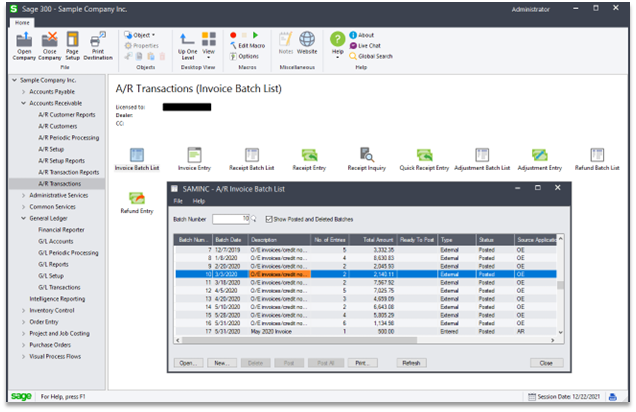Toggle Show Posted and Deleted Batches checkbox
Viewport: 636px width, 412px height.
[x=269, y=218]
